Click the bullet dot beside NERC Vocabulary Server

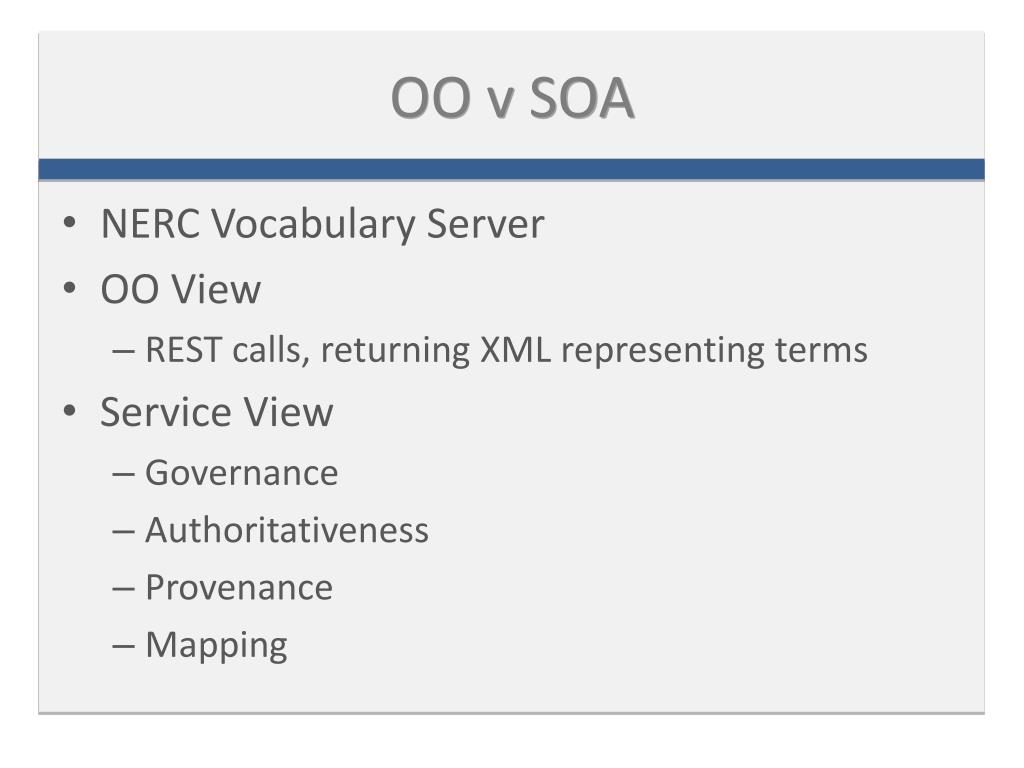click(x=70, y=223)
